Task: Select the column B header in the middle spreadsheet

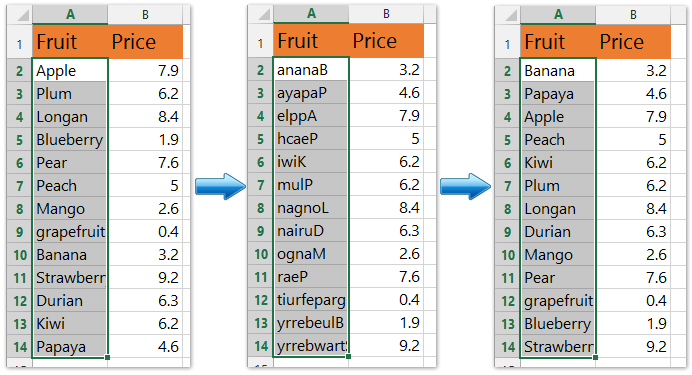Action: [386, 14]
